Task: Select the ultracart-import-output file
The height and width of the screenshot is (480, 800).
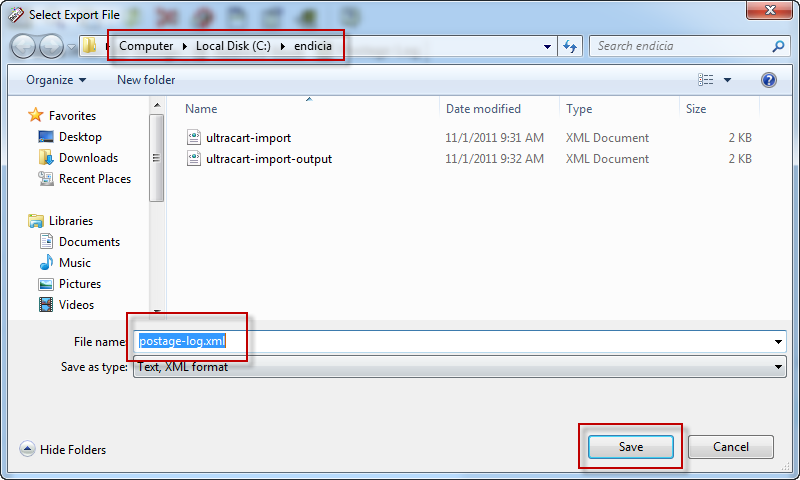Action: (x=269, y=159)
